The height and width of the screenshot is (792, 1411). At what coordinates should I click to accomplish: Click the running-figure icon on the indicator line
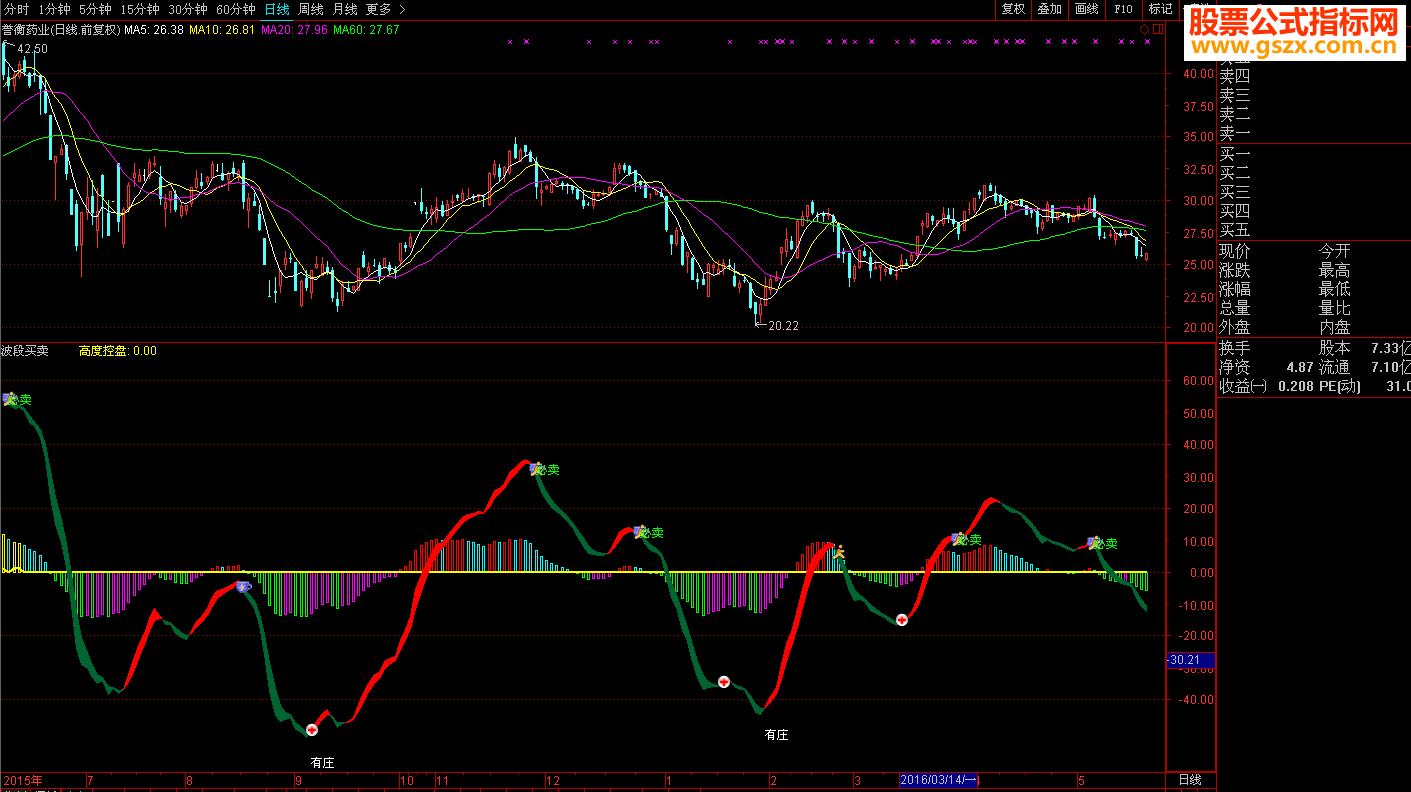click(x=840, y=551)
